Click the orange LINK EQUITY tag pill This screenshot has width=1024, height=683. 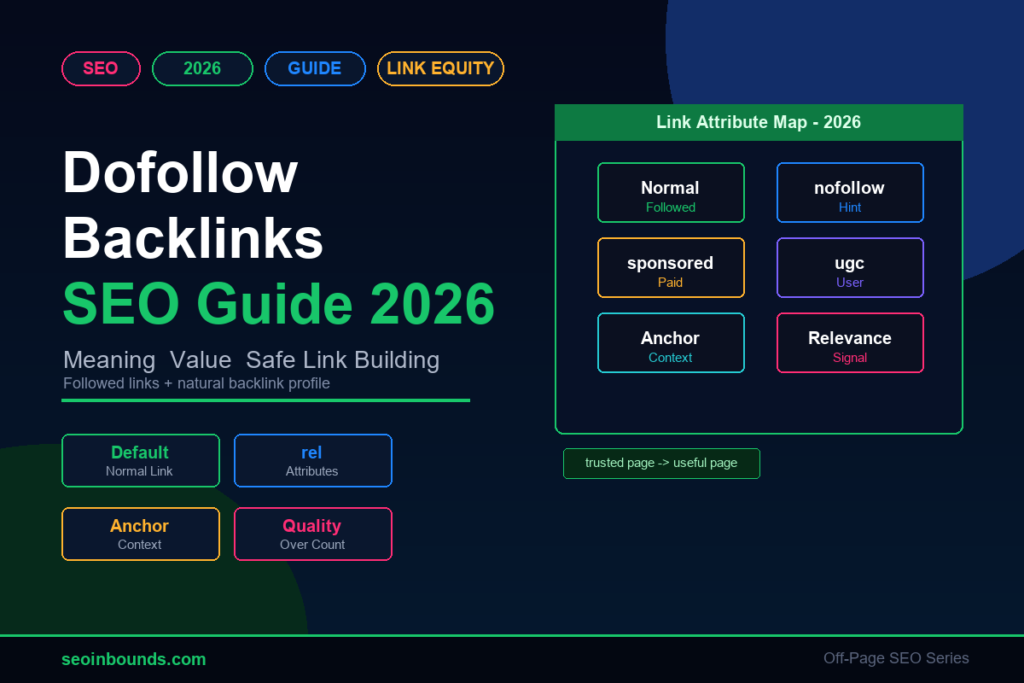(440, 69)
